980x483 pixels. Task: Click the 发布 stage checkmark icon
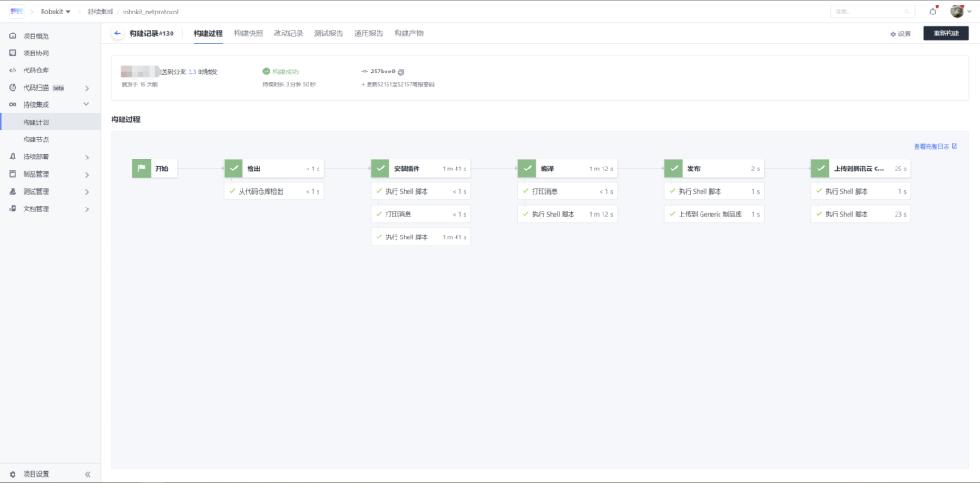673,169
